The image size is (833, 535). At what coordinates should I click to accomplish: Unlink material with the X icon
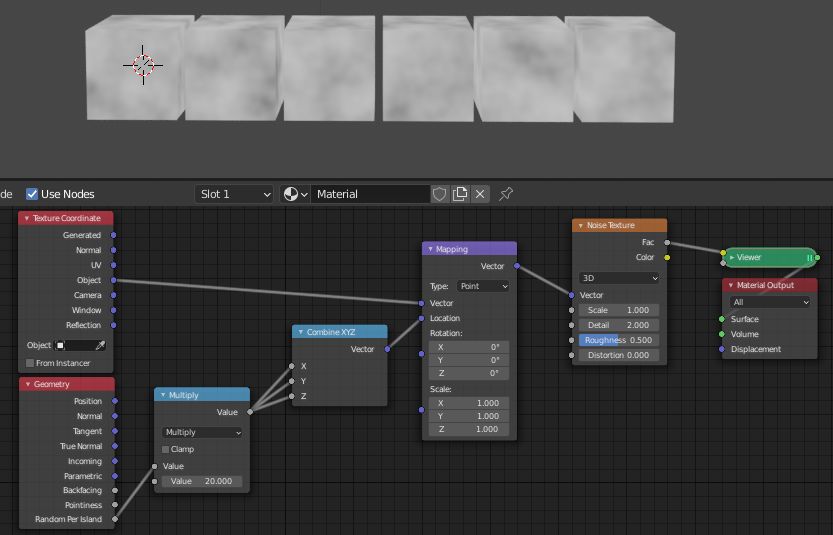click(x=480, y=194)
